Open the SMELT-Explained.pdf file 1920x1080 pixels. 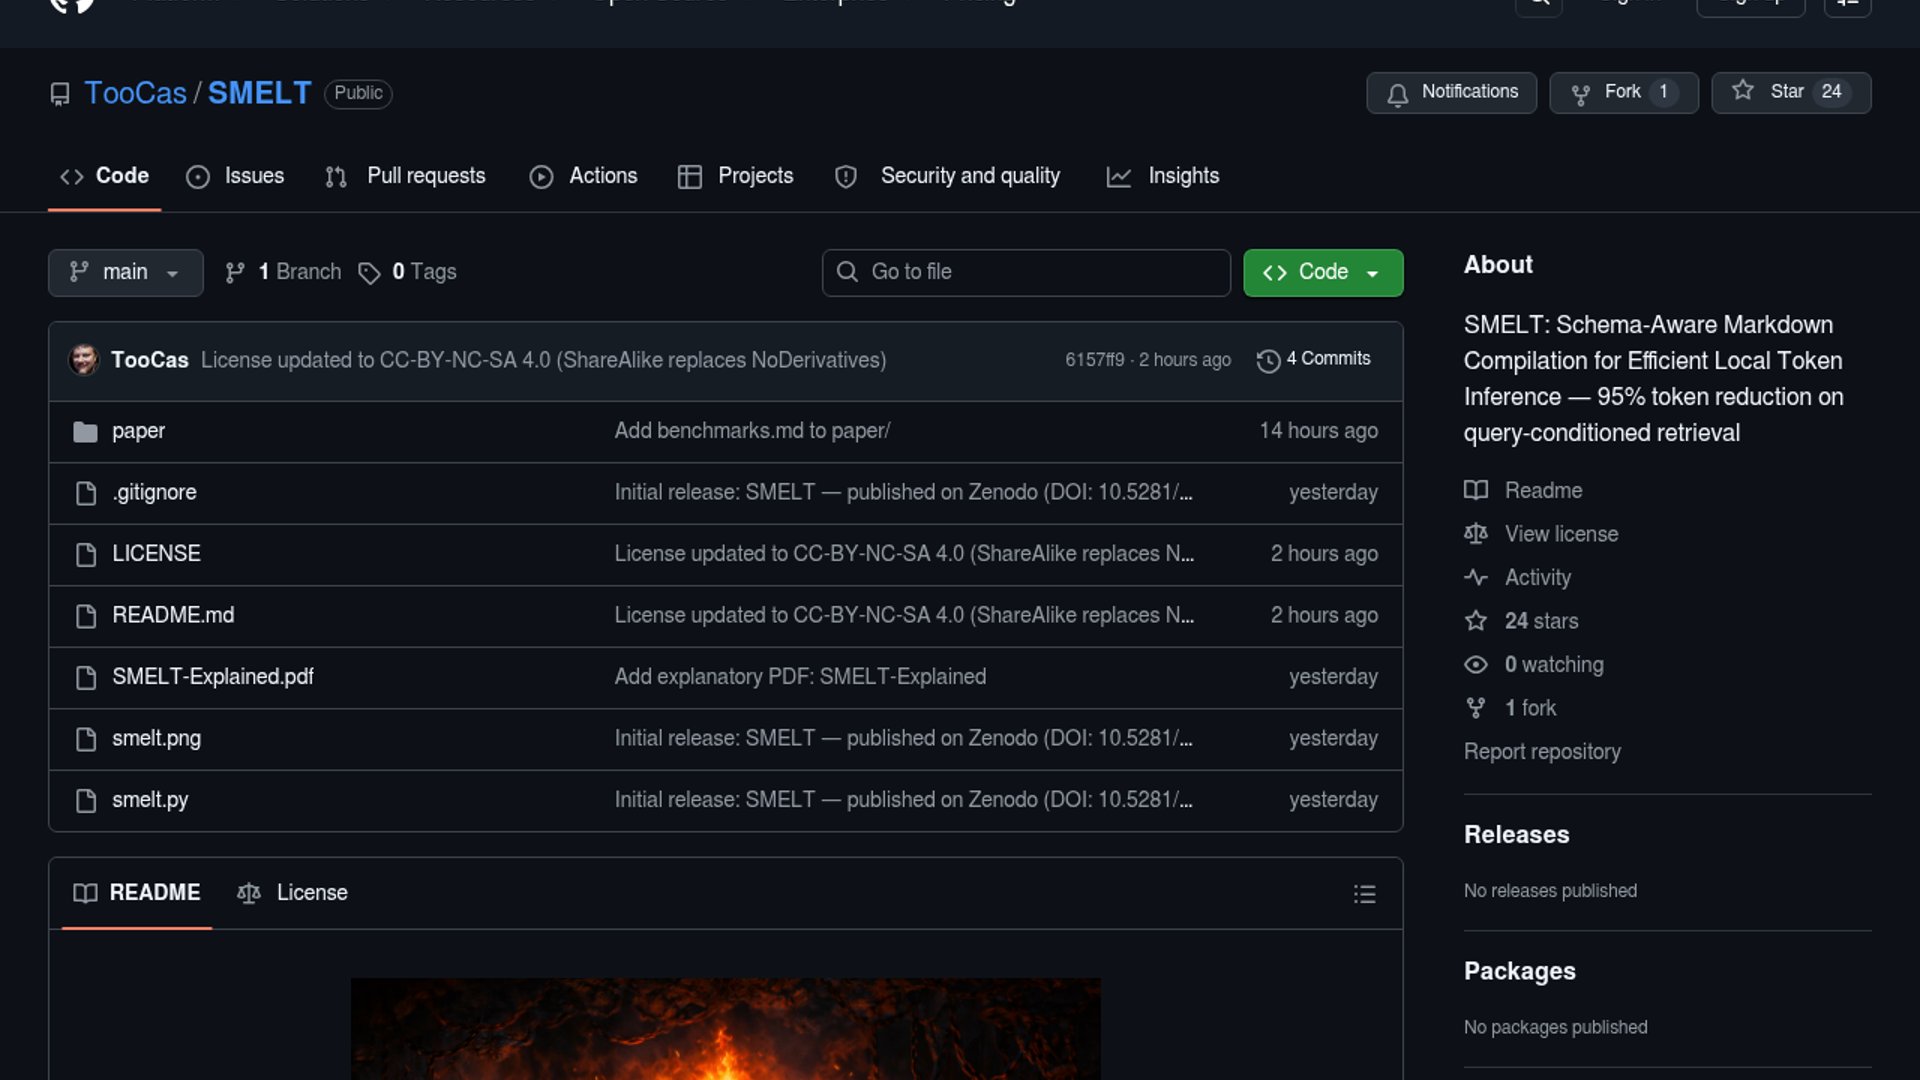click(212, 677)
